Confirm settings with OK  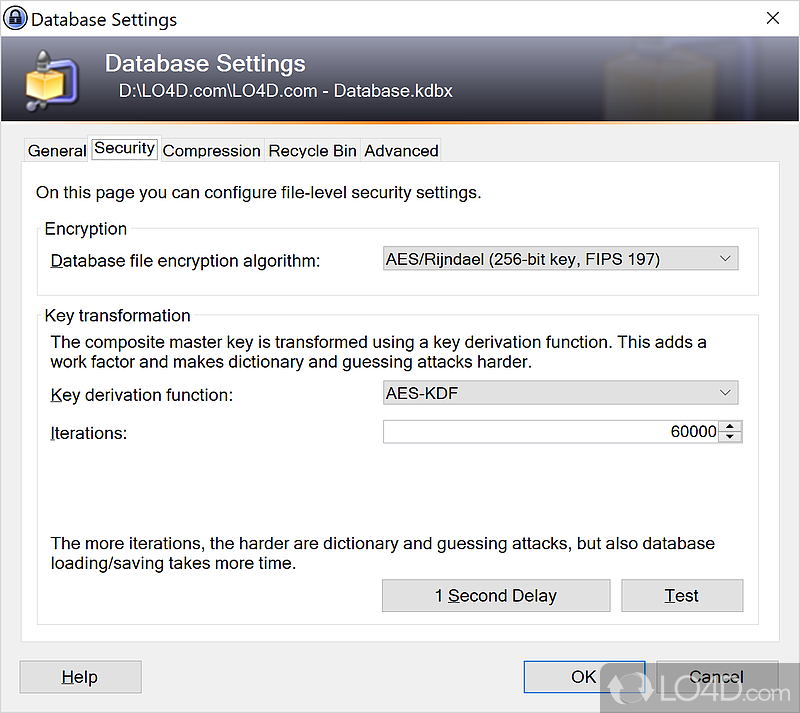pyautogui.click(x=584, y=677)
